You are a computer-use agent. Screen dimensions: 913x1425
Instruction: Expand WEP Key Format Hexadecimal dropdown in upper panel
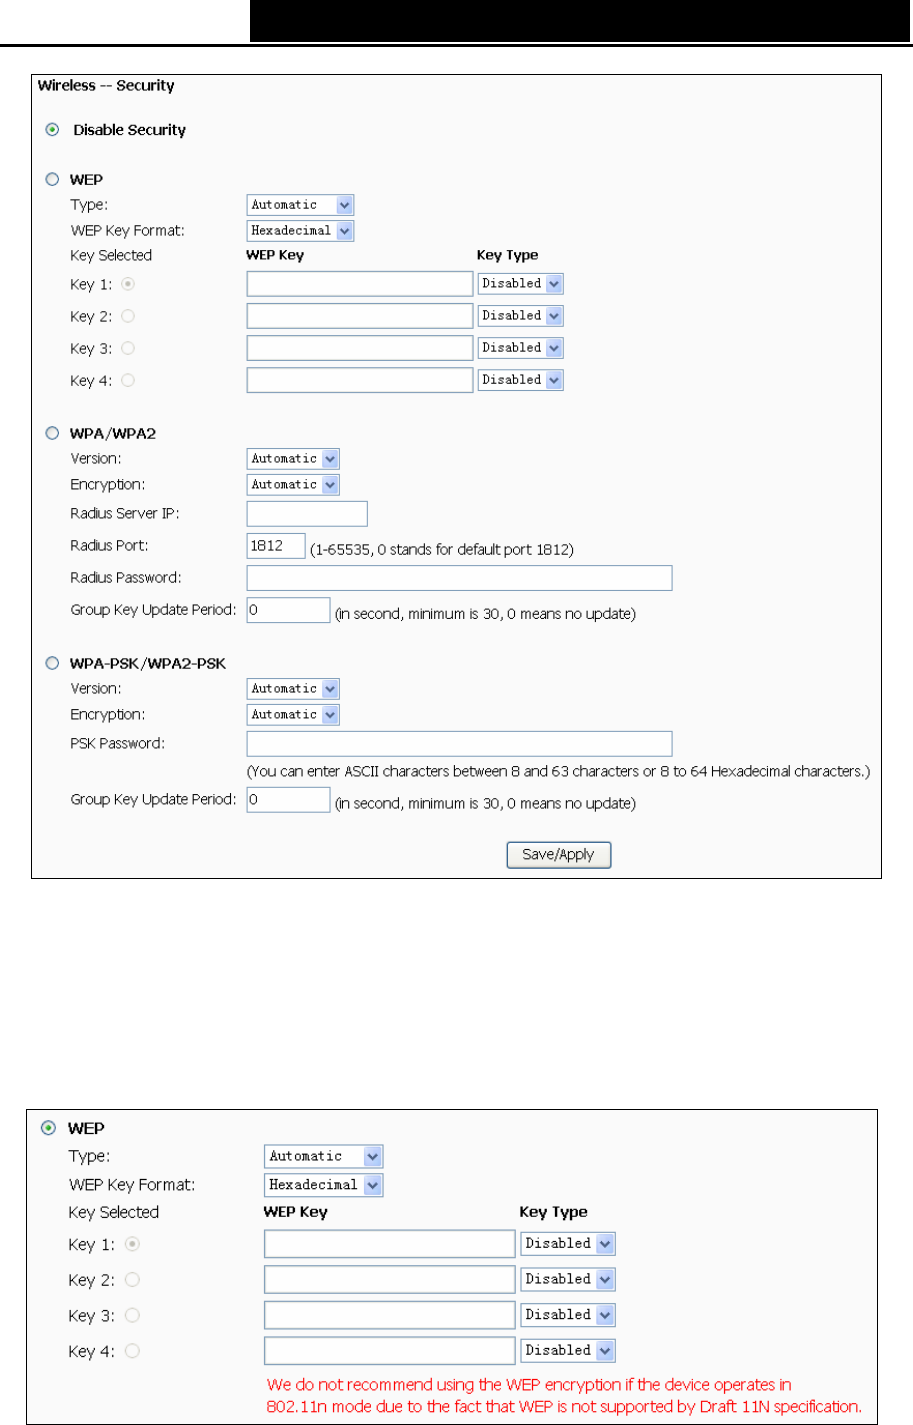pos(300,231)
